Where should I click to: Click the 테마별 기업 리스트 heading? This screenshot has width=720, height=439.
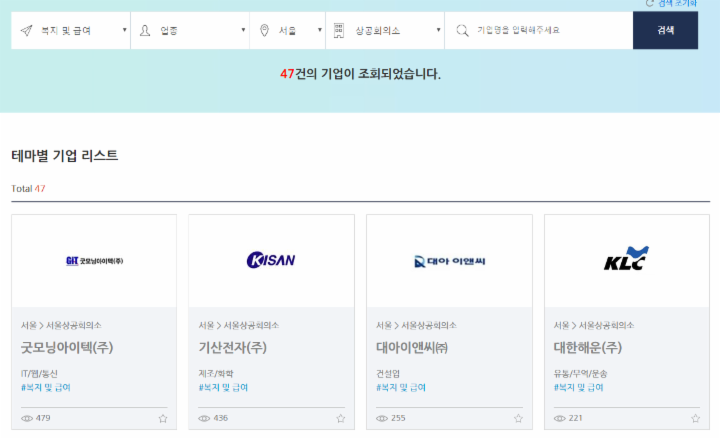point(65,156)
